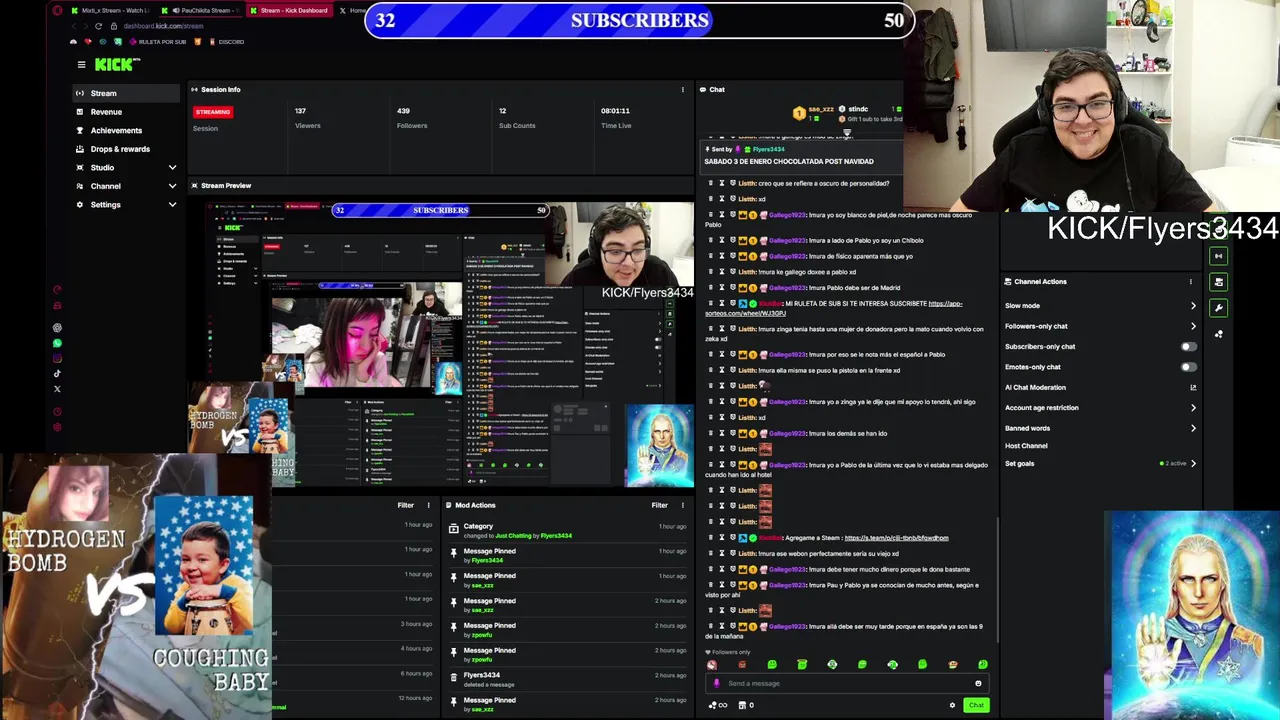Click Flyers3434 in pinned message
The height and width of the screenshot is (720, 1280).
(768, 149)
